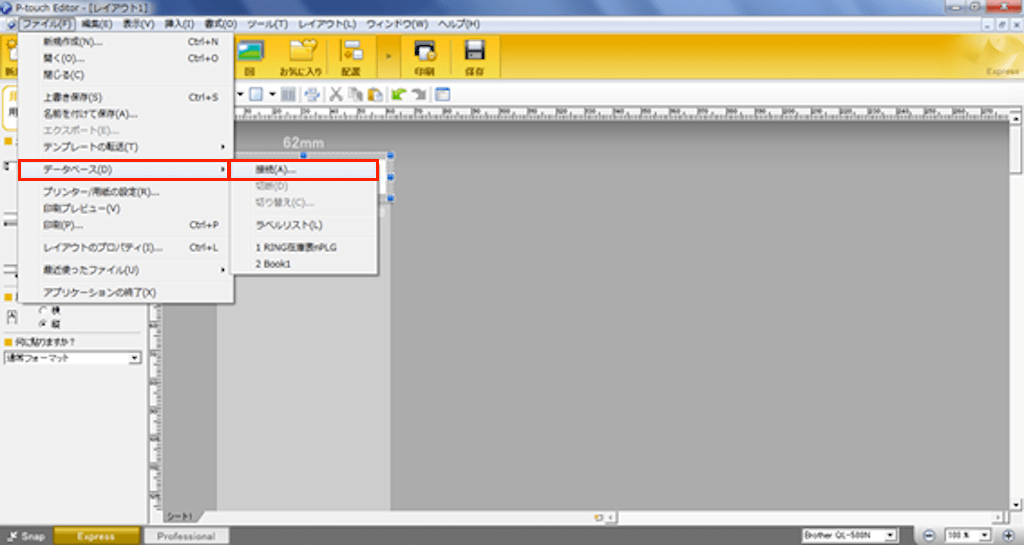This screenshot has width=1024, height=545.
Task: Click the Image (図) ribbon icon
Action: click(x=250, y=57)
